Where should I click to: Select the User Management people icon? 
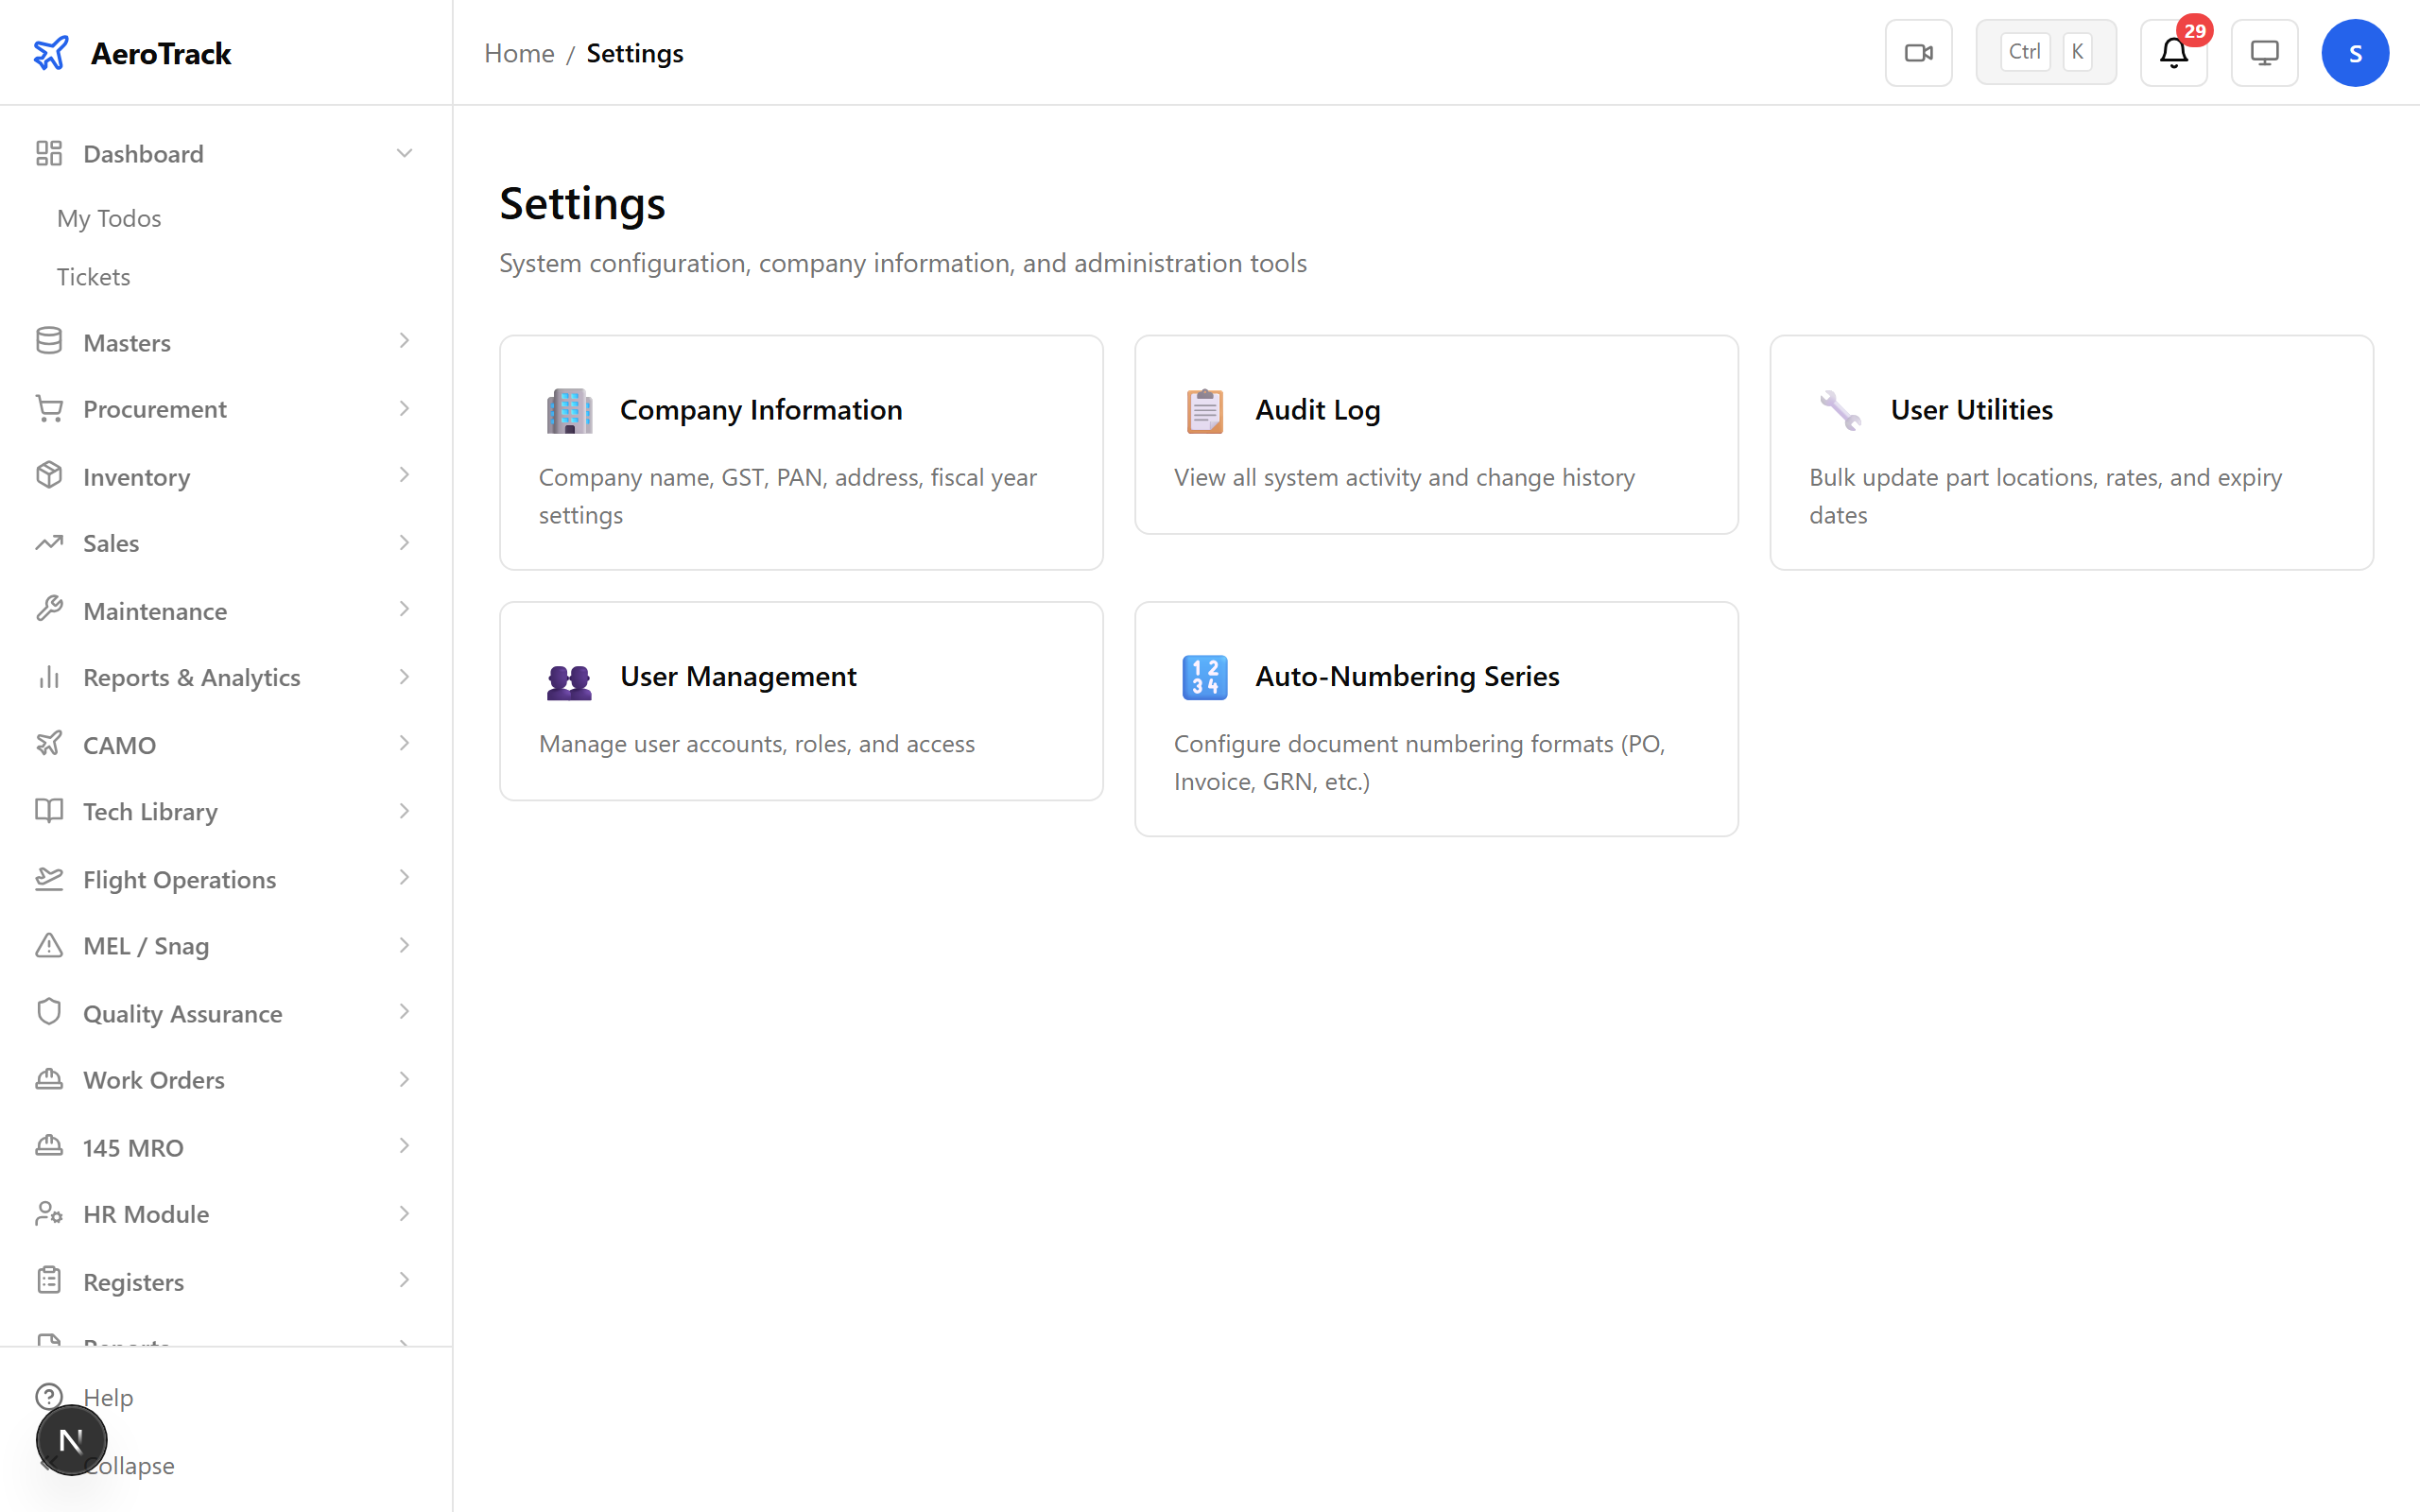click(569, 677)
